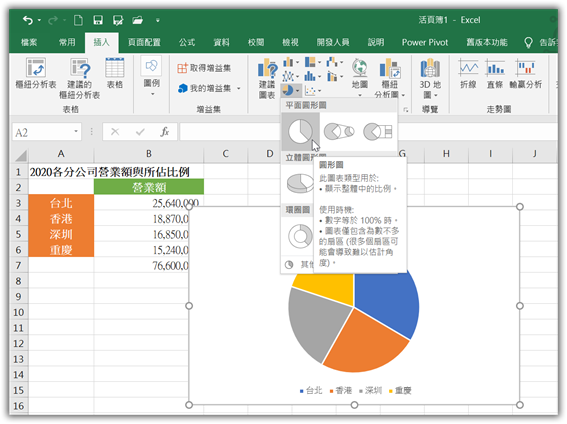The image size is (567, 424).
Task: Switch to the Power Pivot tab
Action: [x=425, y=42]
